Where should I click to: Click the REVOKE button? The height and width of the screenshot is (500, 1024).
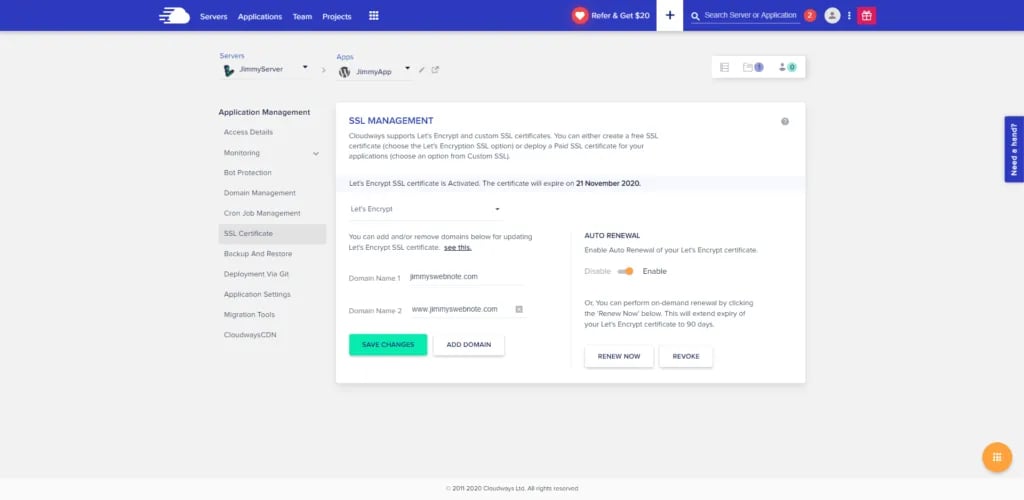(686, 356)
